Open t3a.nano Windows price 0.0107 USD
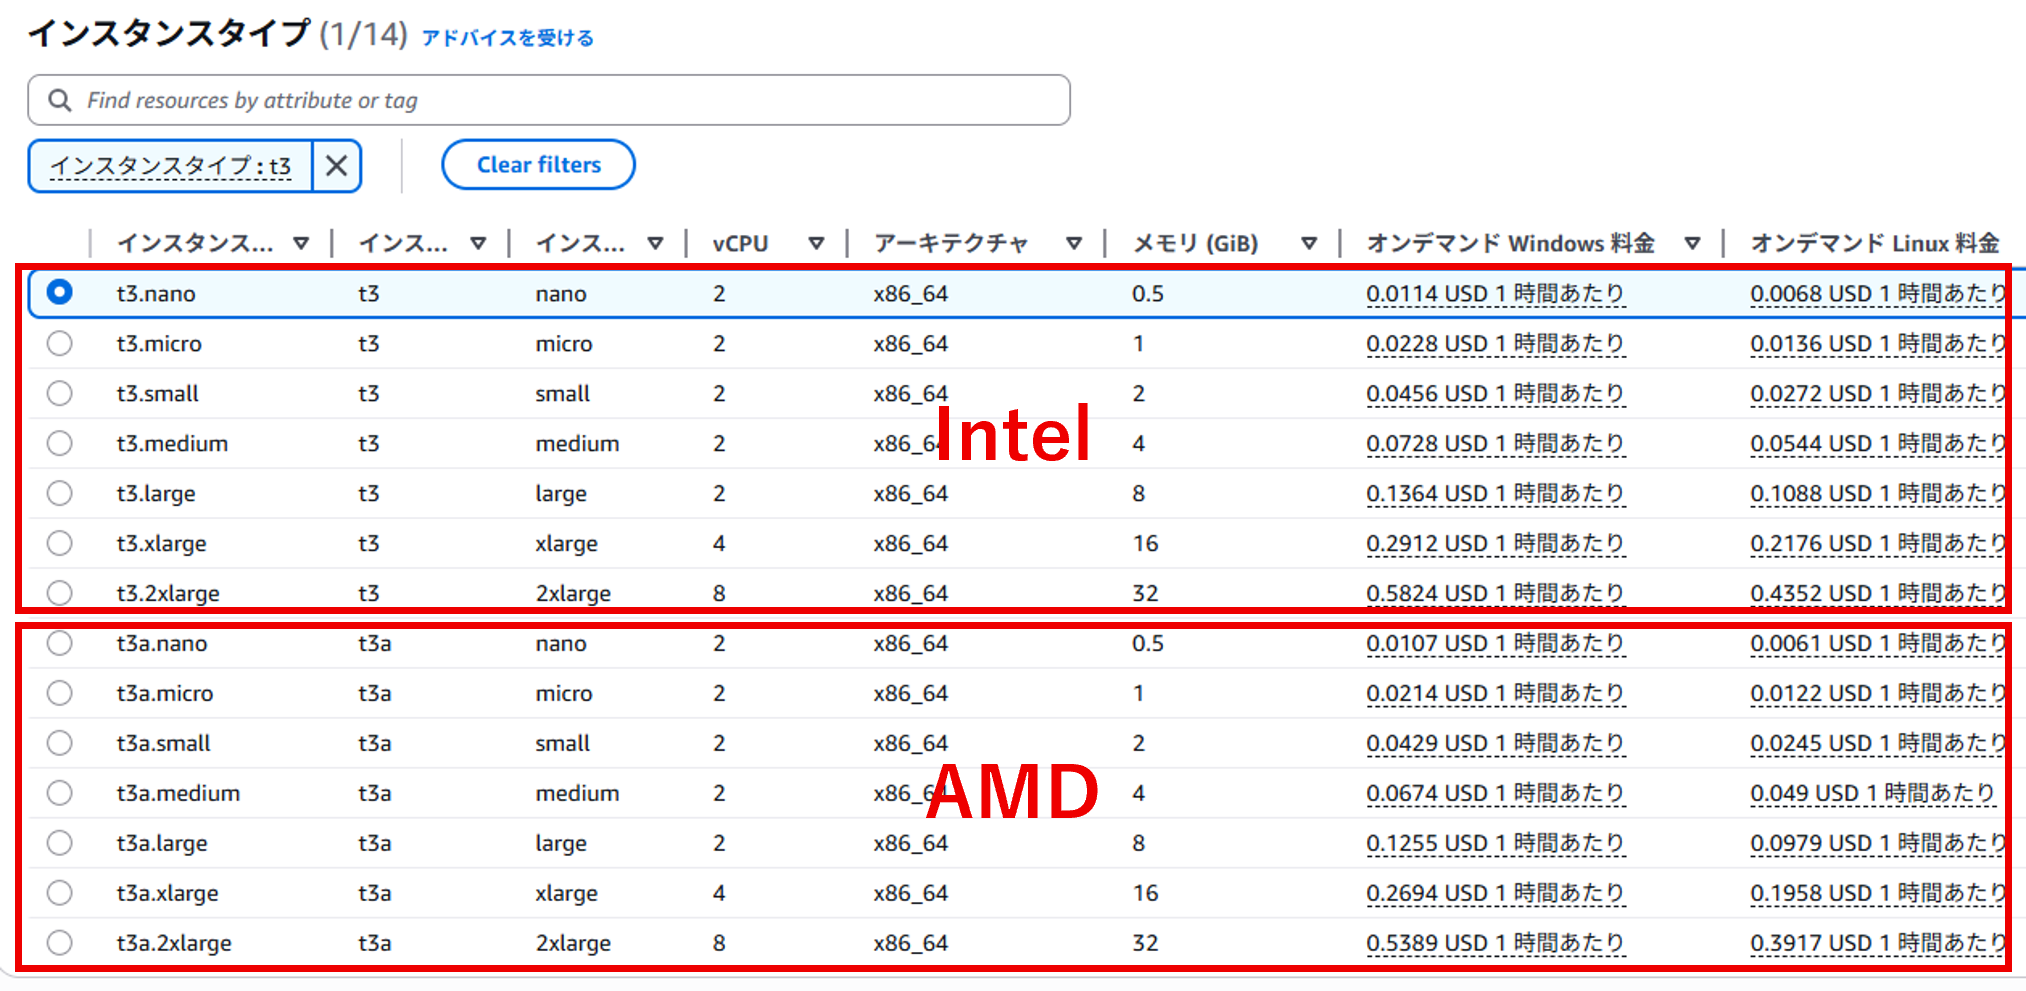Viewport: 2026px width, 991px height. [1495, 644]
